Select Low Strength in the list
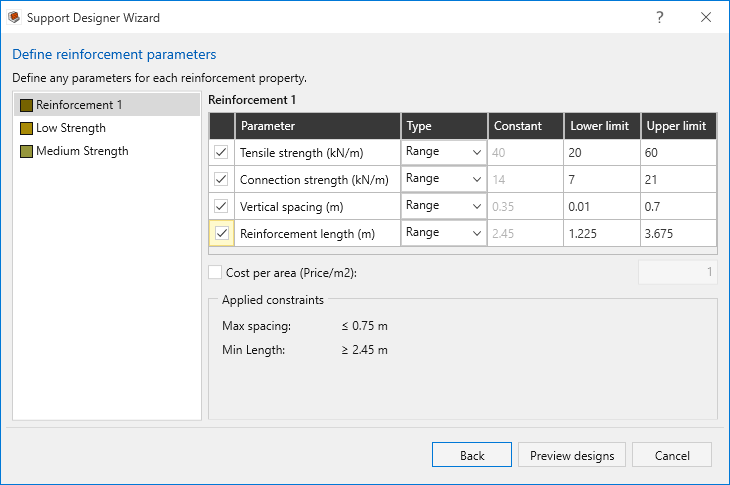The height and width of the screenshot is (485, 730). point(107,128)
